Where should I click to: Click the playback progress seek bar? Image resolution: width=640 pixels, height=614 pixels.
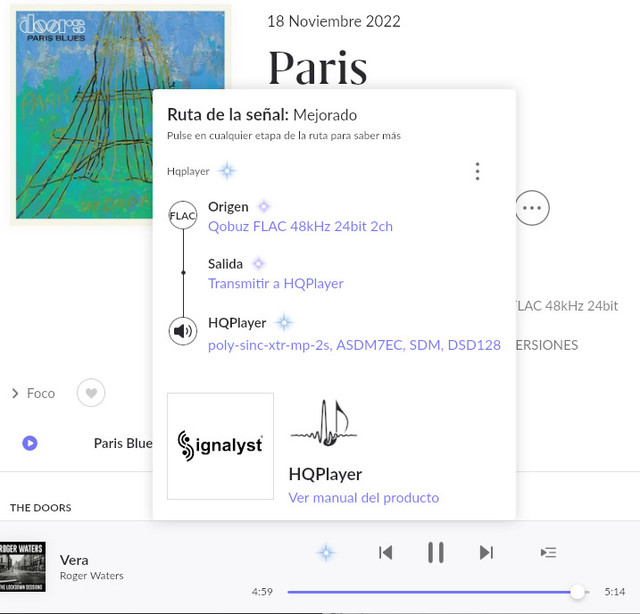click(438, 592)
